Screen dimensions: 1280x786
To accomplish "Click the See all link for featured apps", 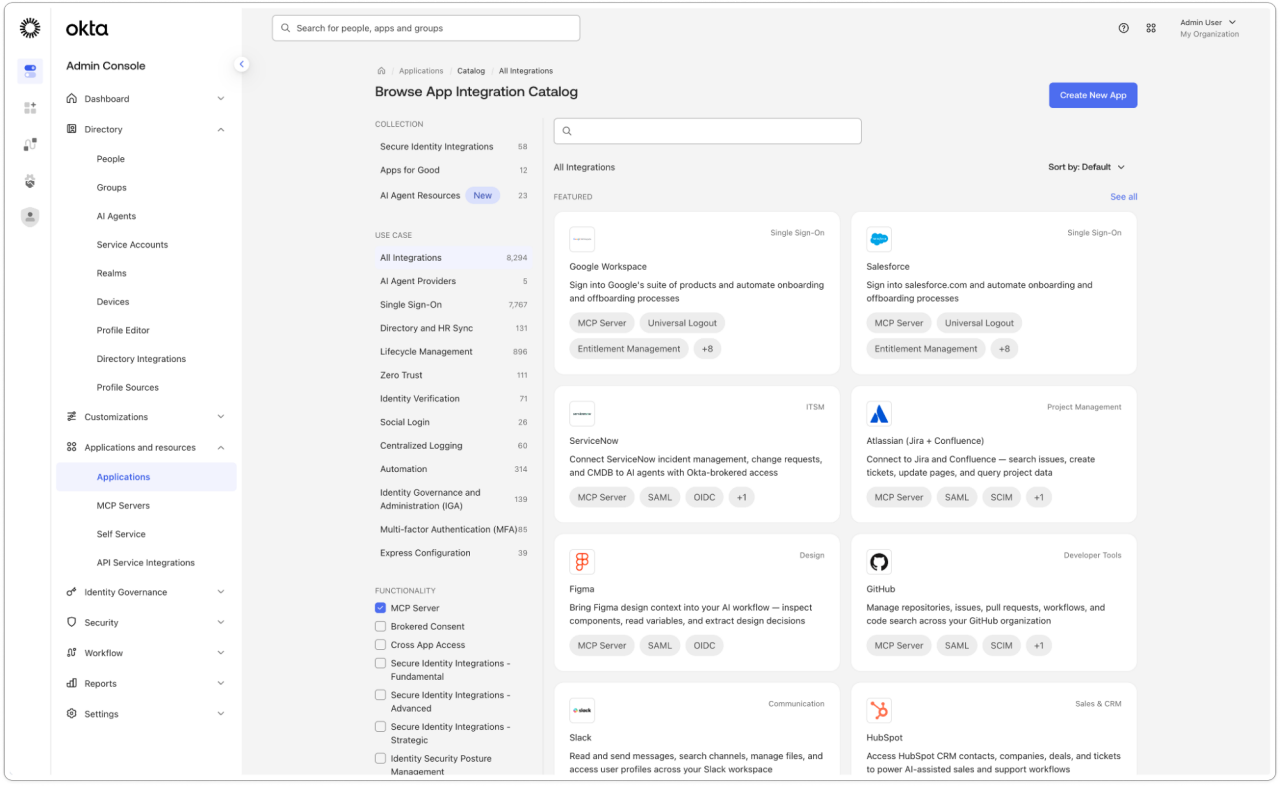I will (1124, 197).
